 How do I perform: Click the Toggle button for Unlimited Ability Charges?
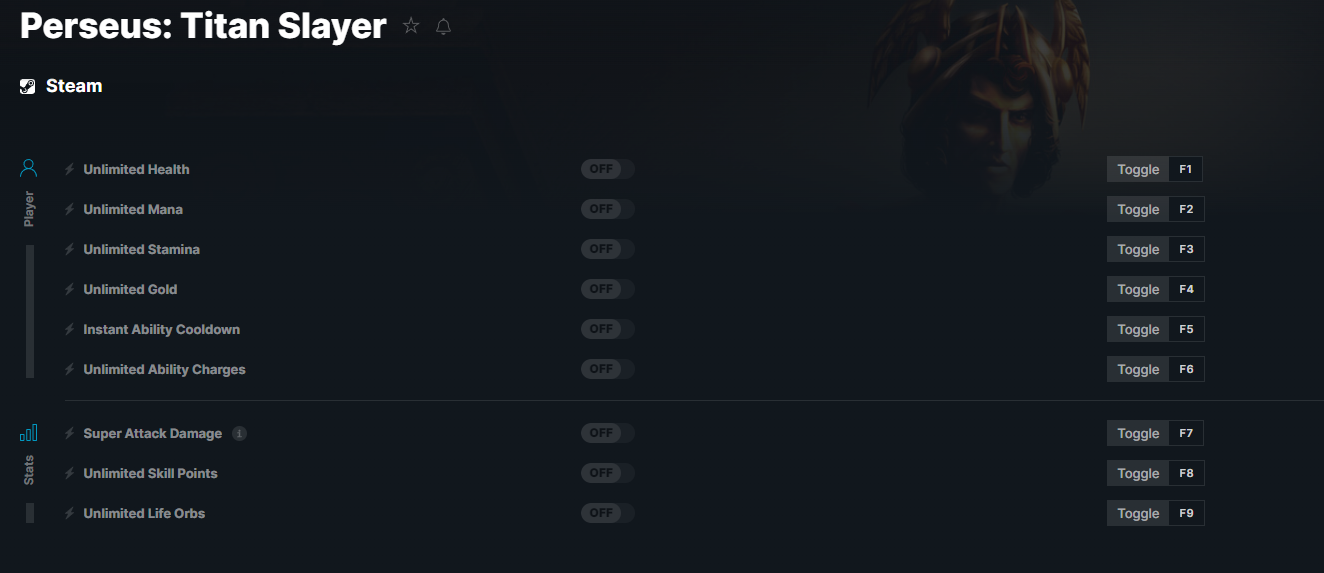pyautogui.click(x=1138, y=369)
